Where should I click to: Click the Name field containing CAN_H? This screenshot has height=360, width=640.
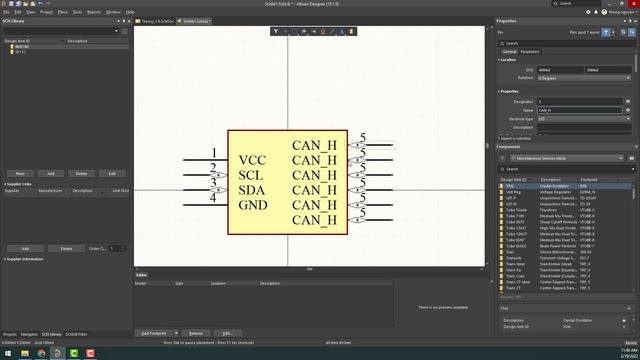(x=580, y=110)
